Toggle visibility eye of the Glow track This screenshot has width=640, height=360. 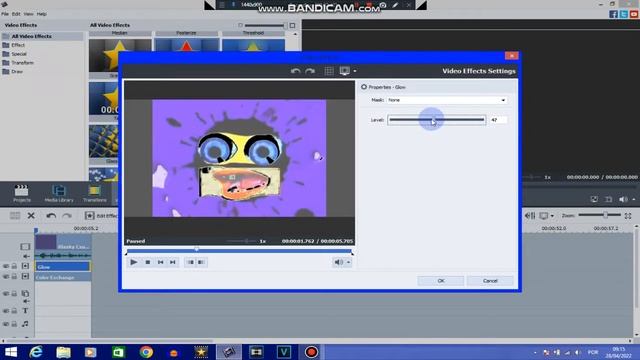pos(6,266)
